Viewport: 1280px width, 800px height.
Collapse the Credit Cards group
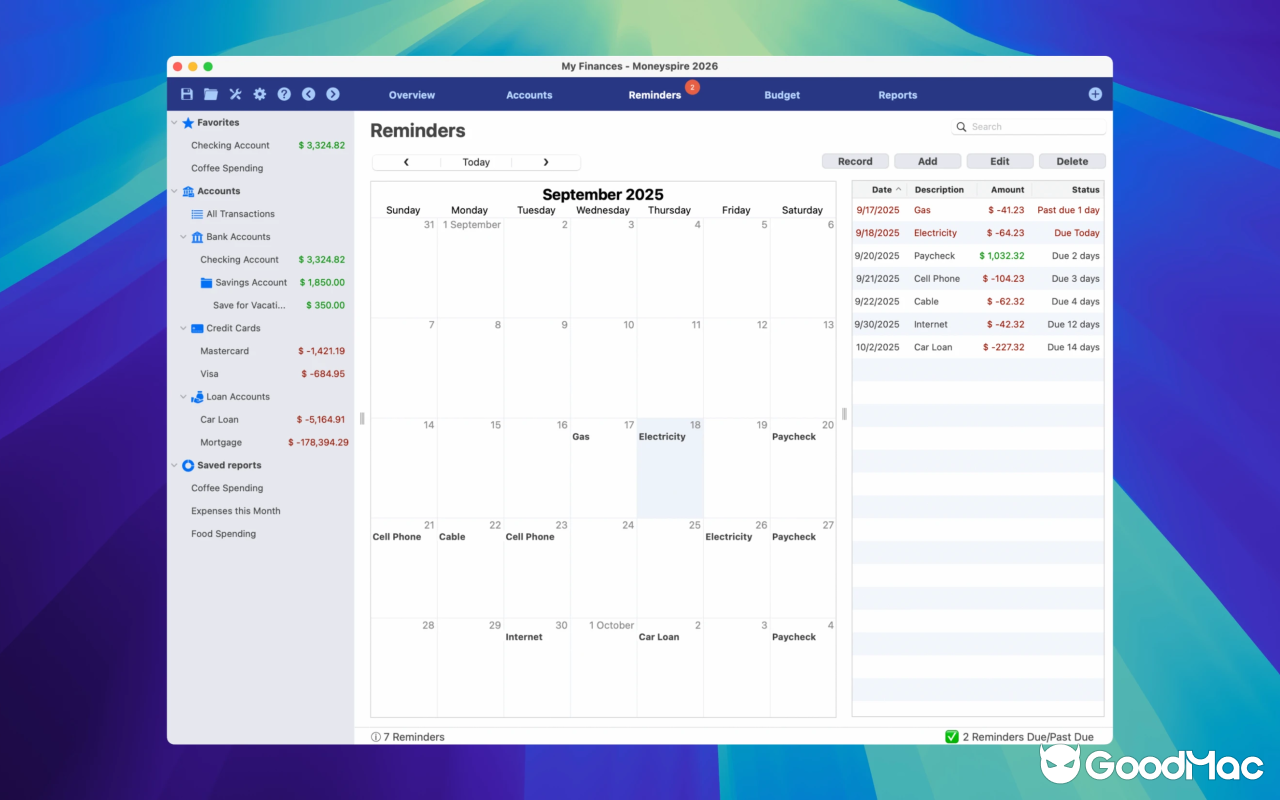(x=183, y=328)
